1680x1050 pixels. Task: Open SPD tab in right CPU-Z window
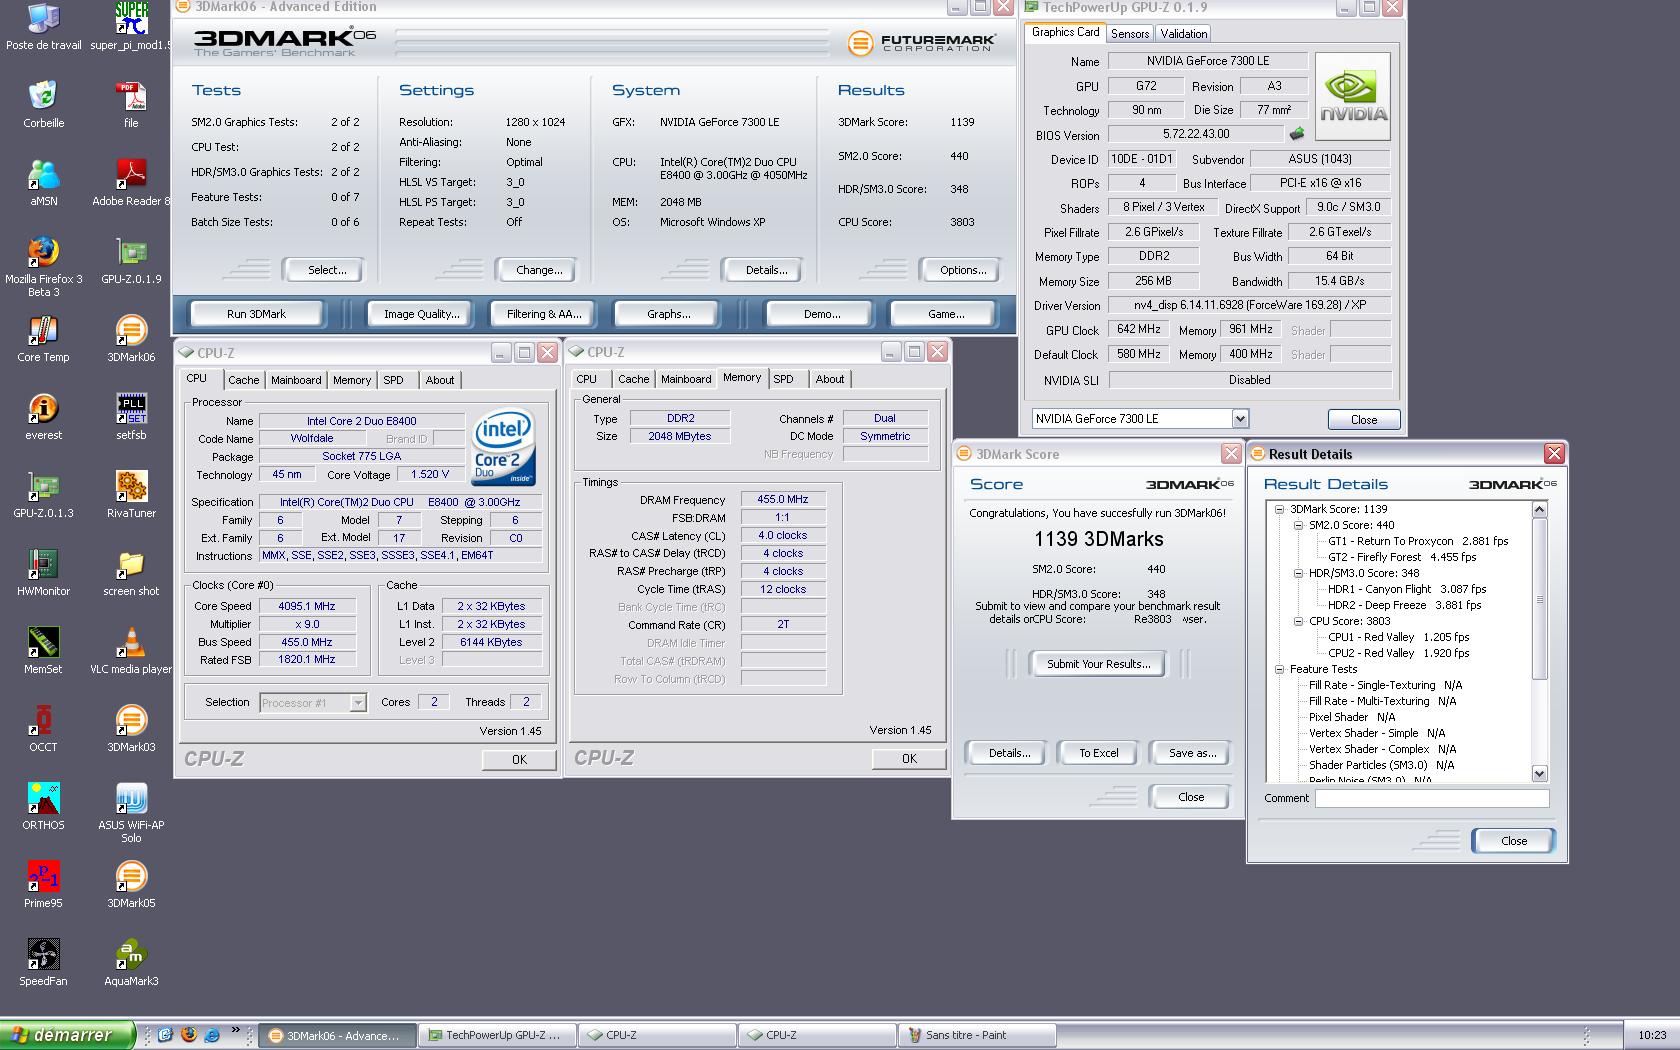pyautogui.click(x=783, y=379)
